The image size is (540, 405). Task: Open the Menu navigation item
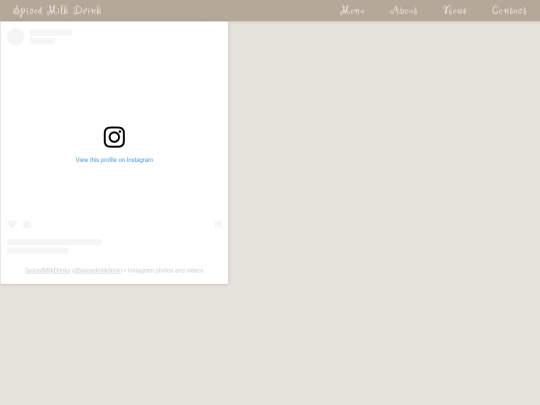click(352, 10)
